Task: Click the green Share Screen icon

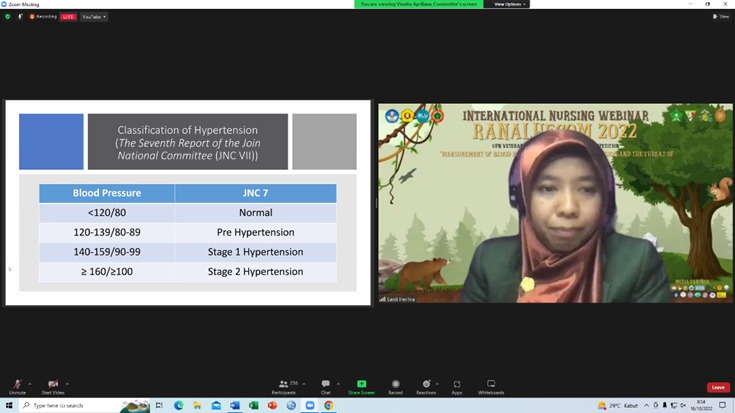Action: (361, 384)
